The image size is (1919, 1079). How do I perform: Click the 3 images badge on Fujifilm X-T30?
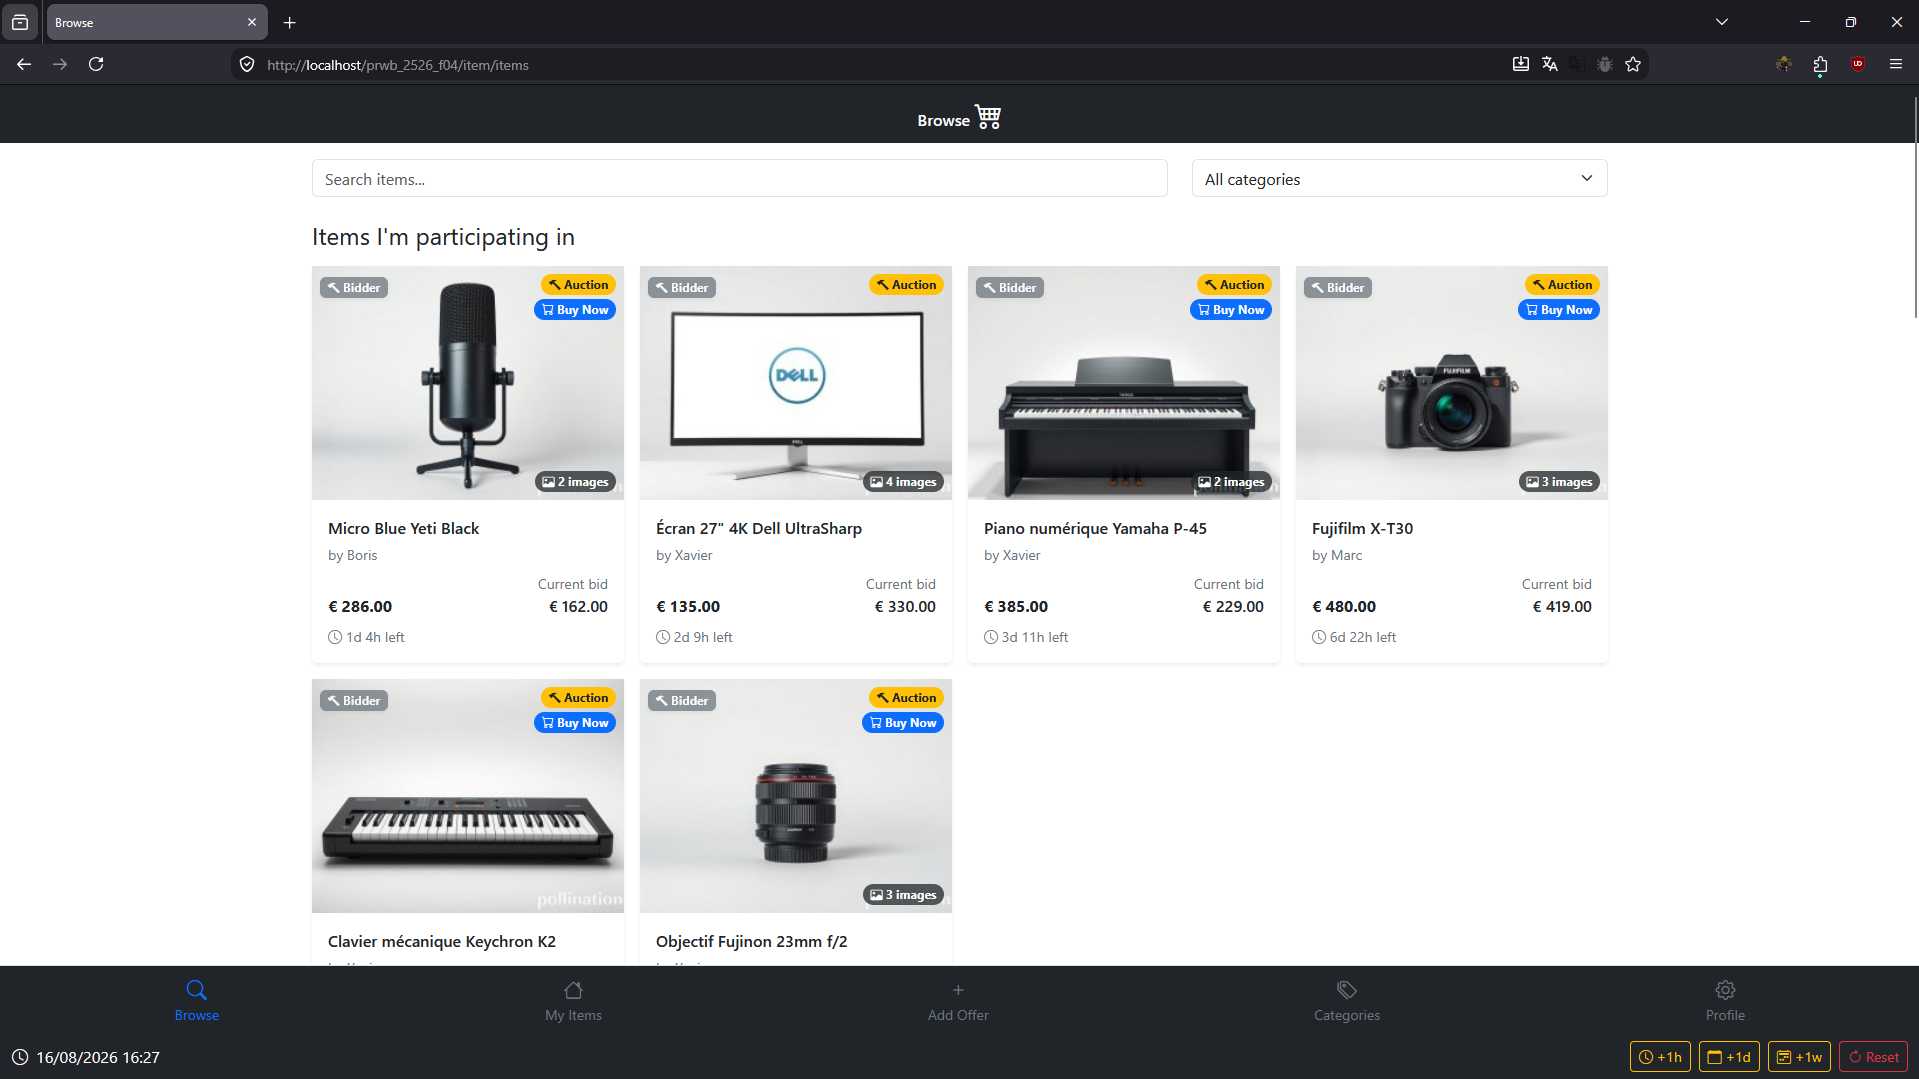pyautogui.click(x=1559, y=482)
